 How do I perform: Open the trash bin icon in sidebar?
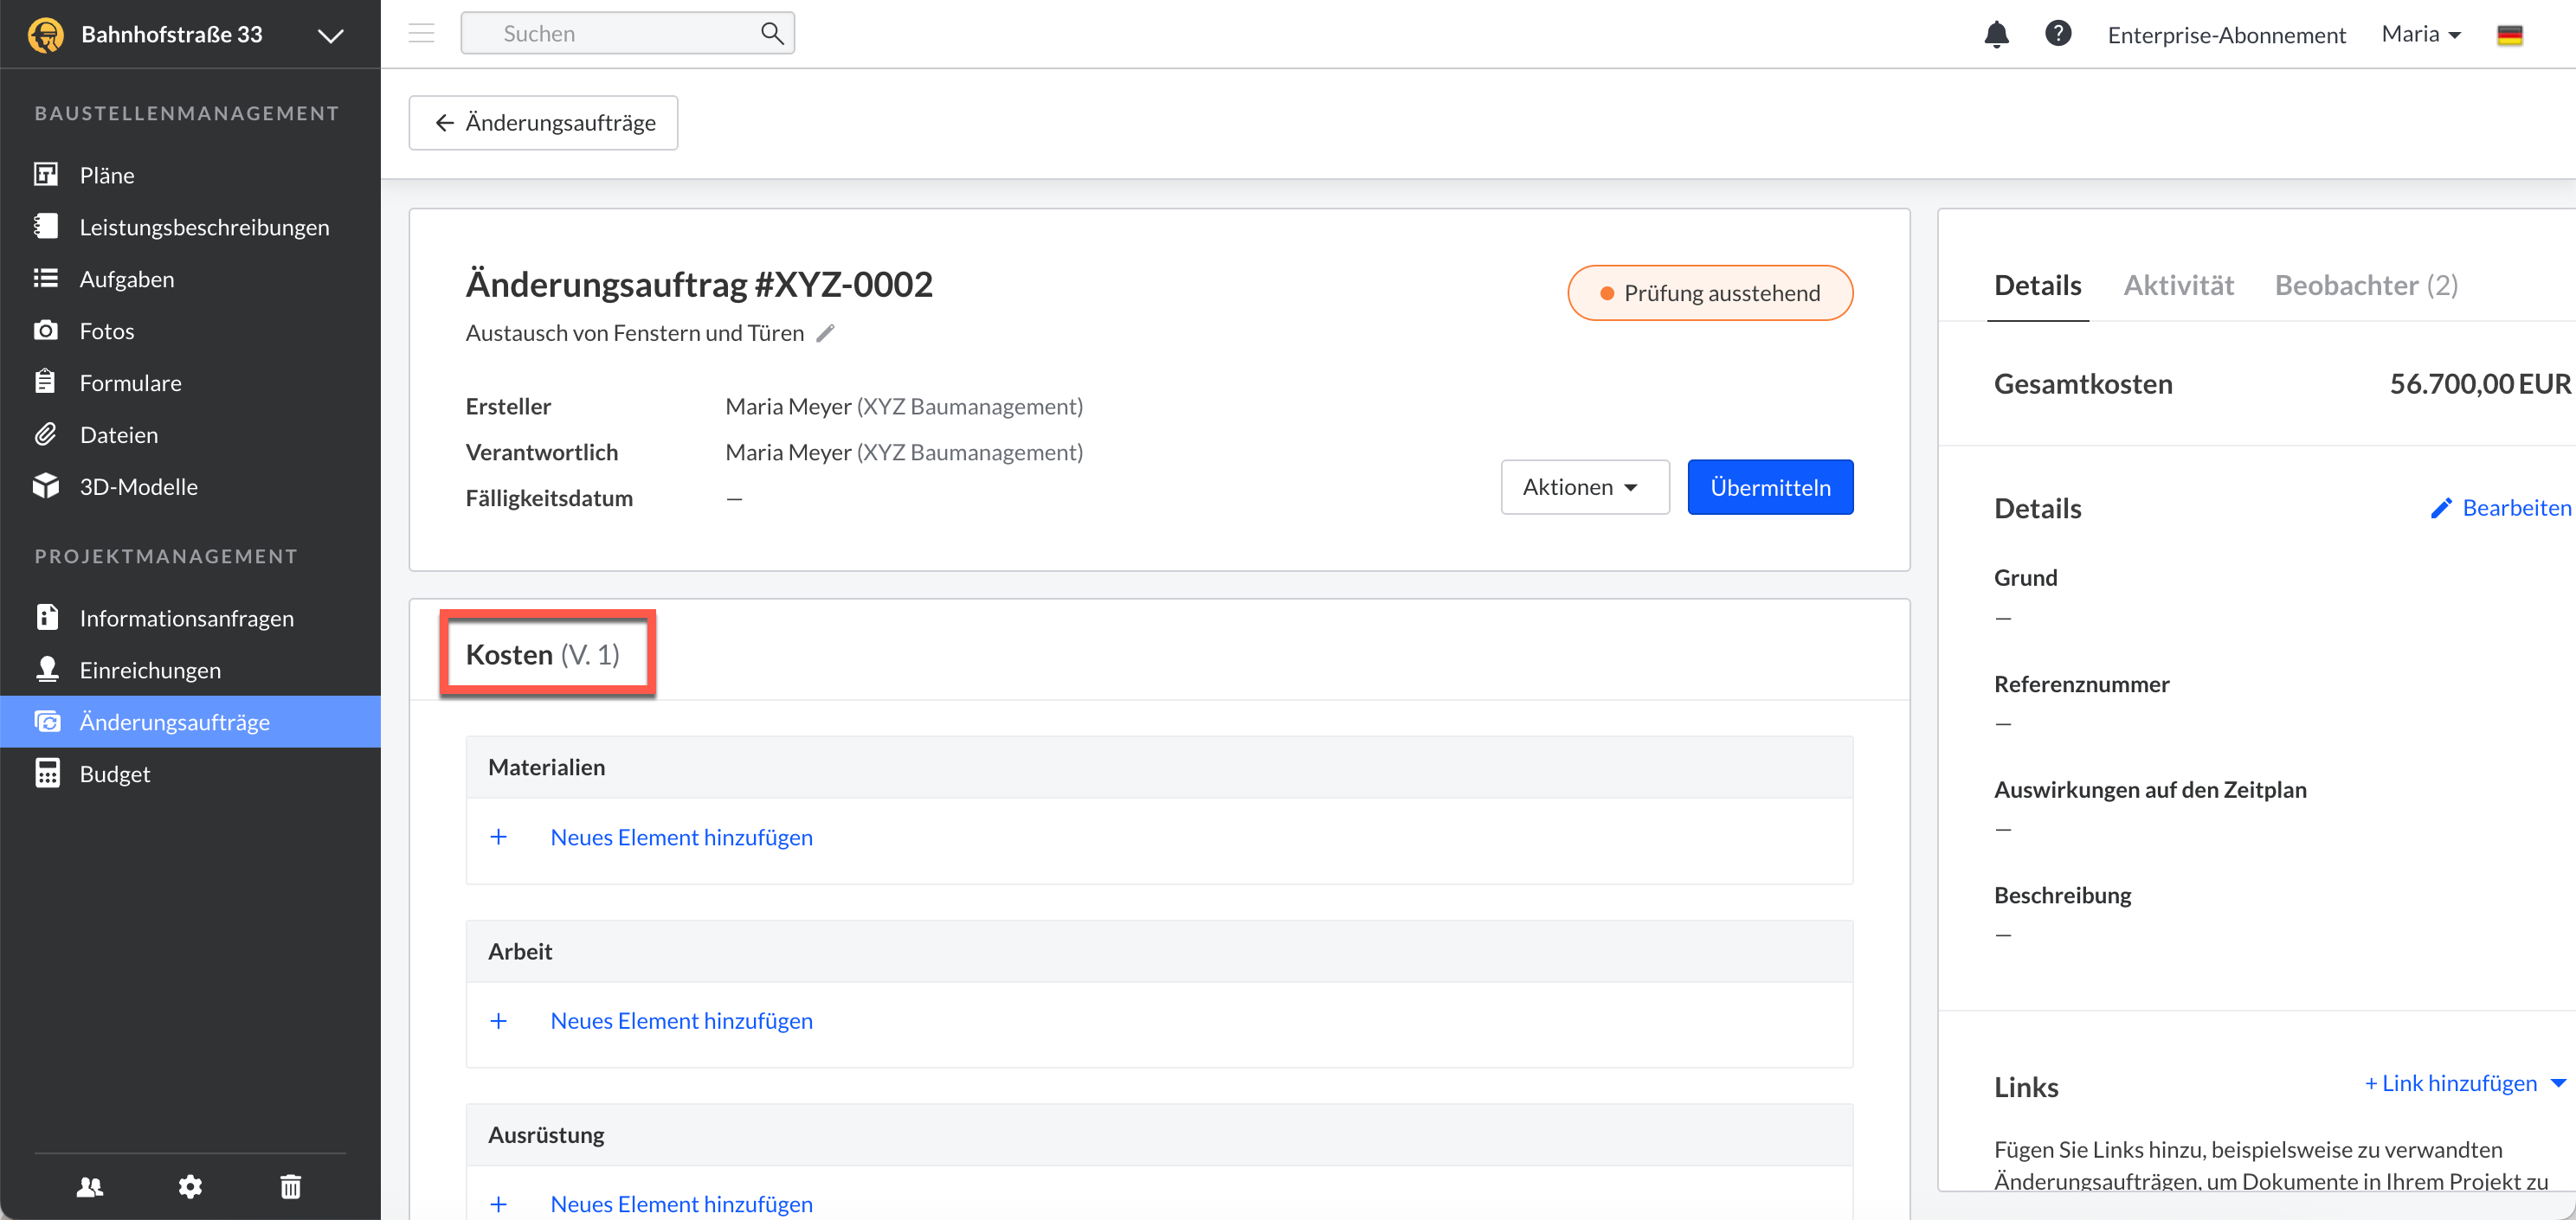click(290, 1186)
